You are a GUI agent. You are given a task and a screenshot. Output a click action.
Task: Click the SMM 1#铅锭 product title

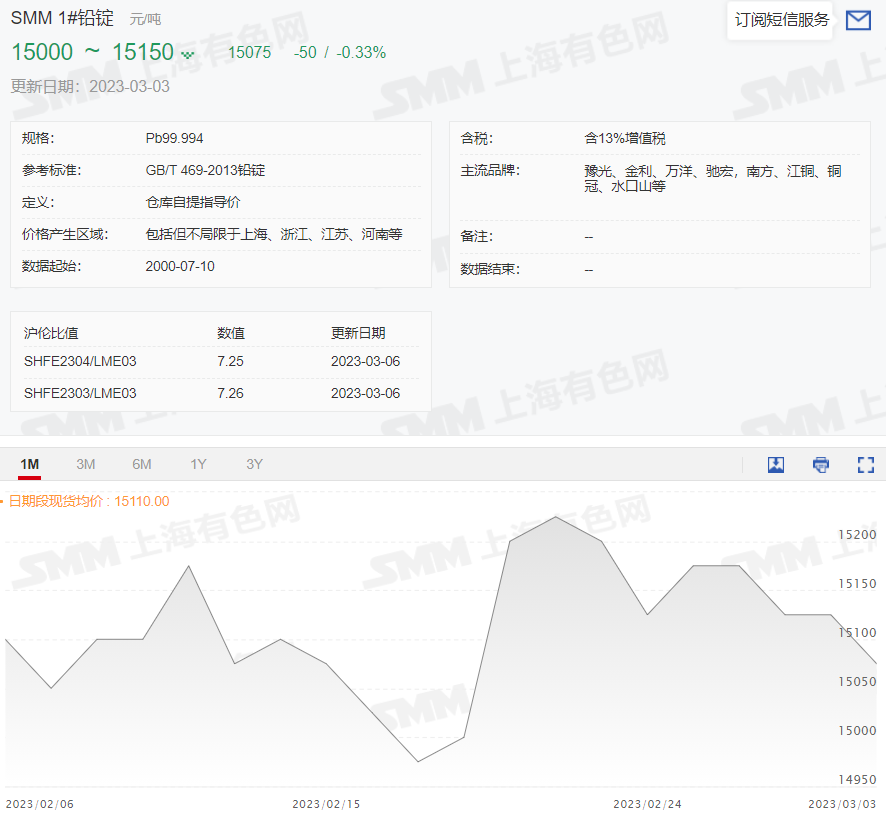point(60,17)
